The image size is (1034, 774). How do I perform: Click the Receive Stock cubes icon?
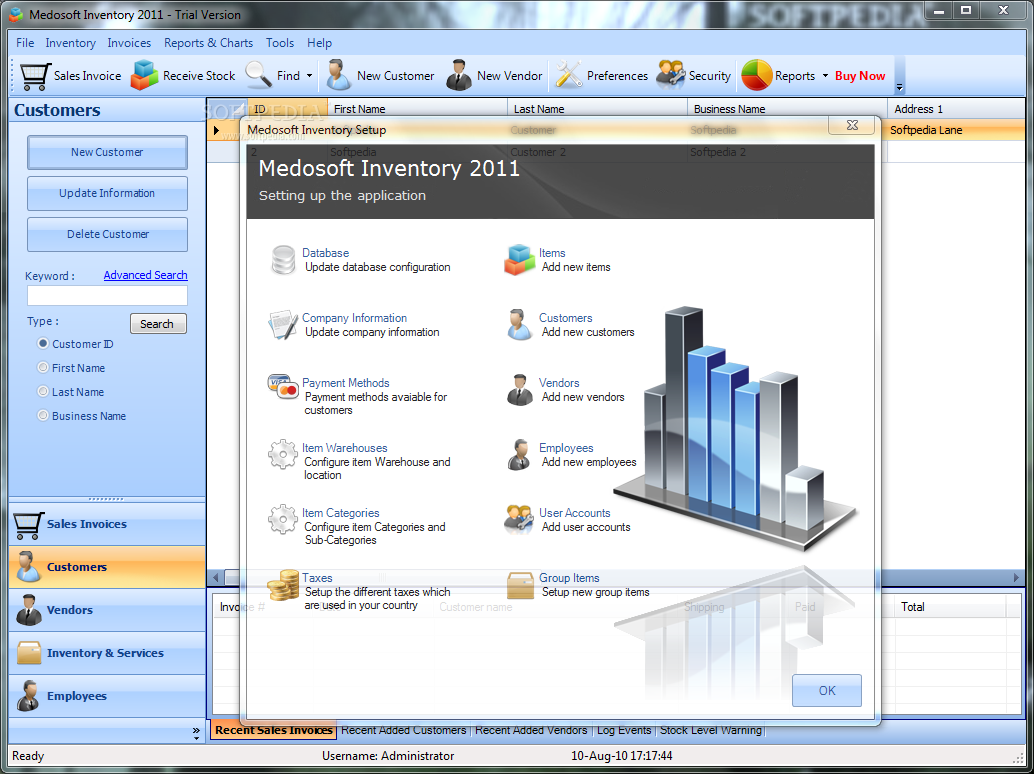(144, 75)
